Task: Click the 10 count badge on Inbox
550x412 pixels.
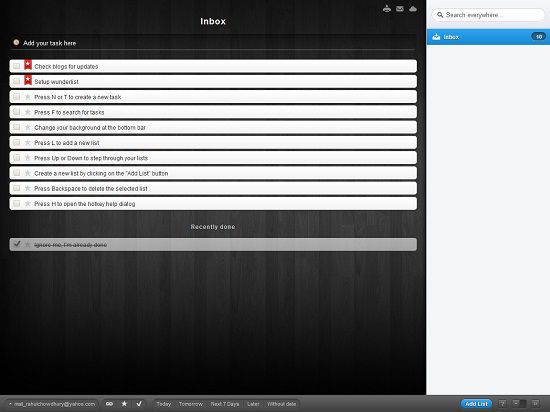Action: [538, 36]
